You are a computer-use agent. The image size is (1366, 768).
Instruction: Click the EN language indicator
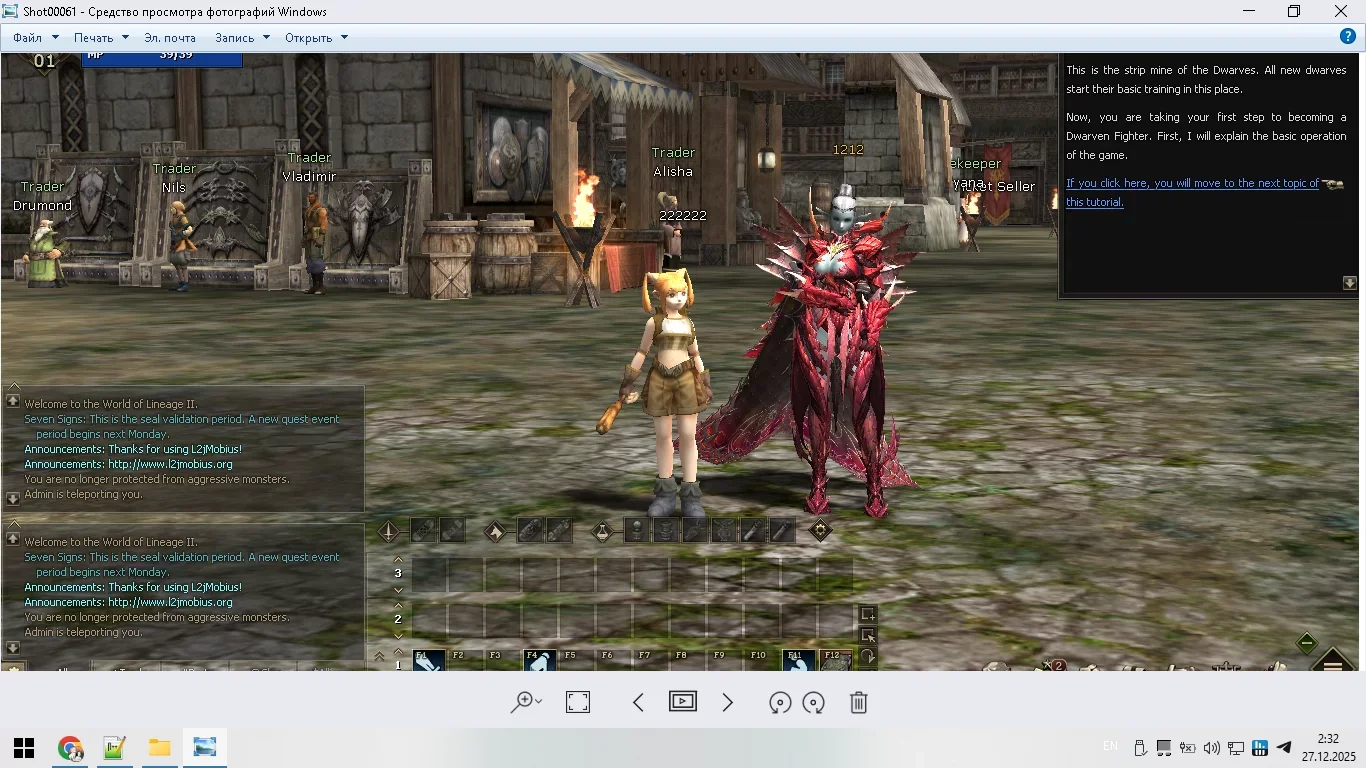pyautogui.click(x=1110, y=747)
